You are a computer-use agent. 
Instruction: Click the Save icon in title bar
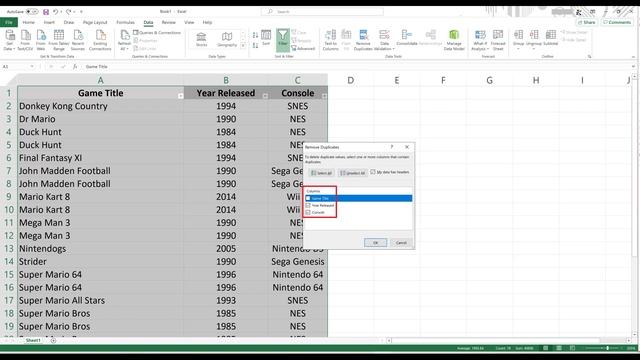[46, 12]
